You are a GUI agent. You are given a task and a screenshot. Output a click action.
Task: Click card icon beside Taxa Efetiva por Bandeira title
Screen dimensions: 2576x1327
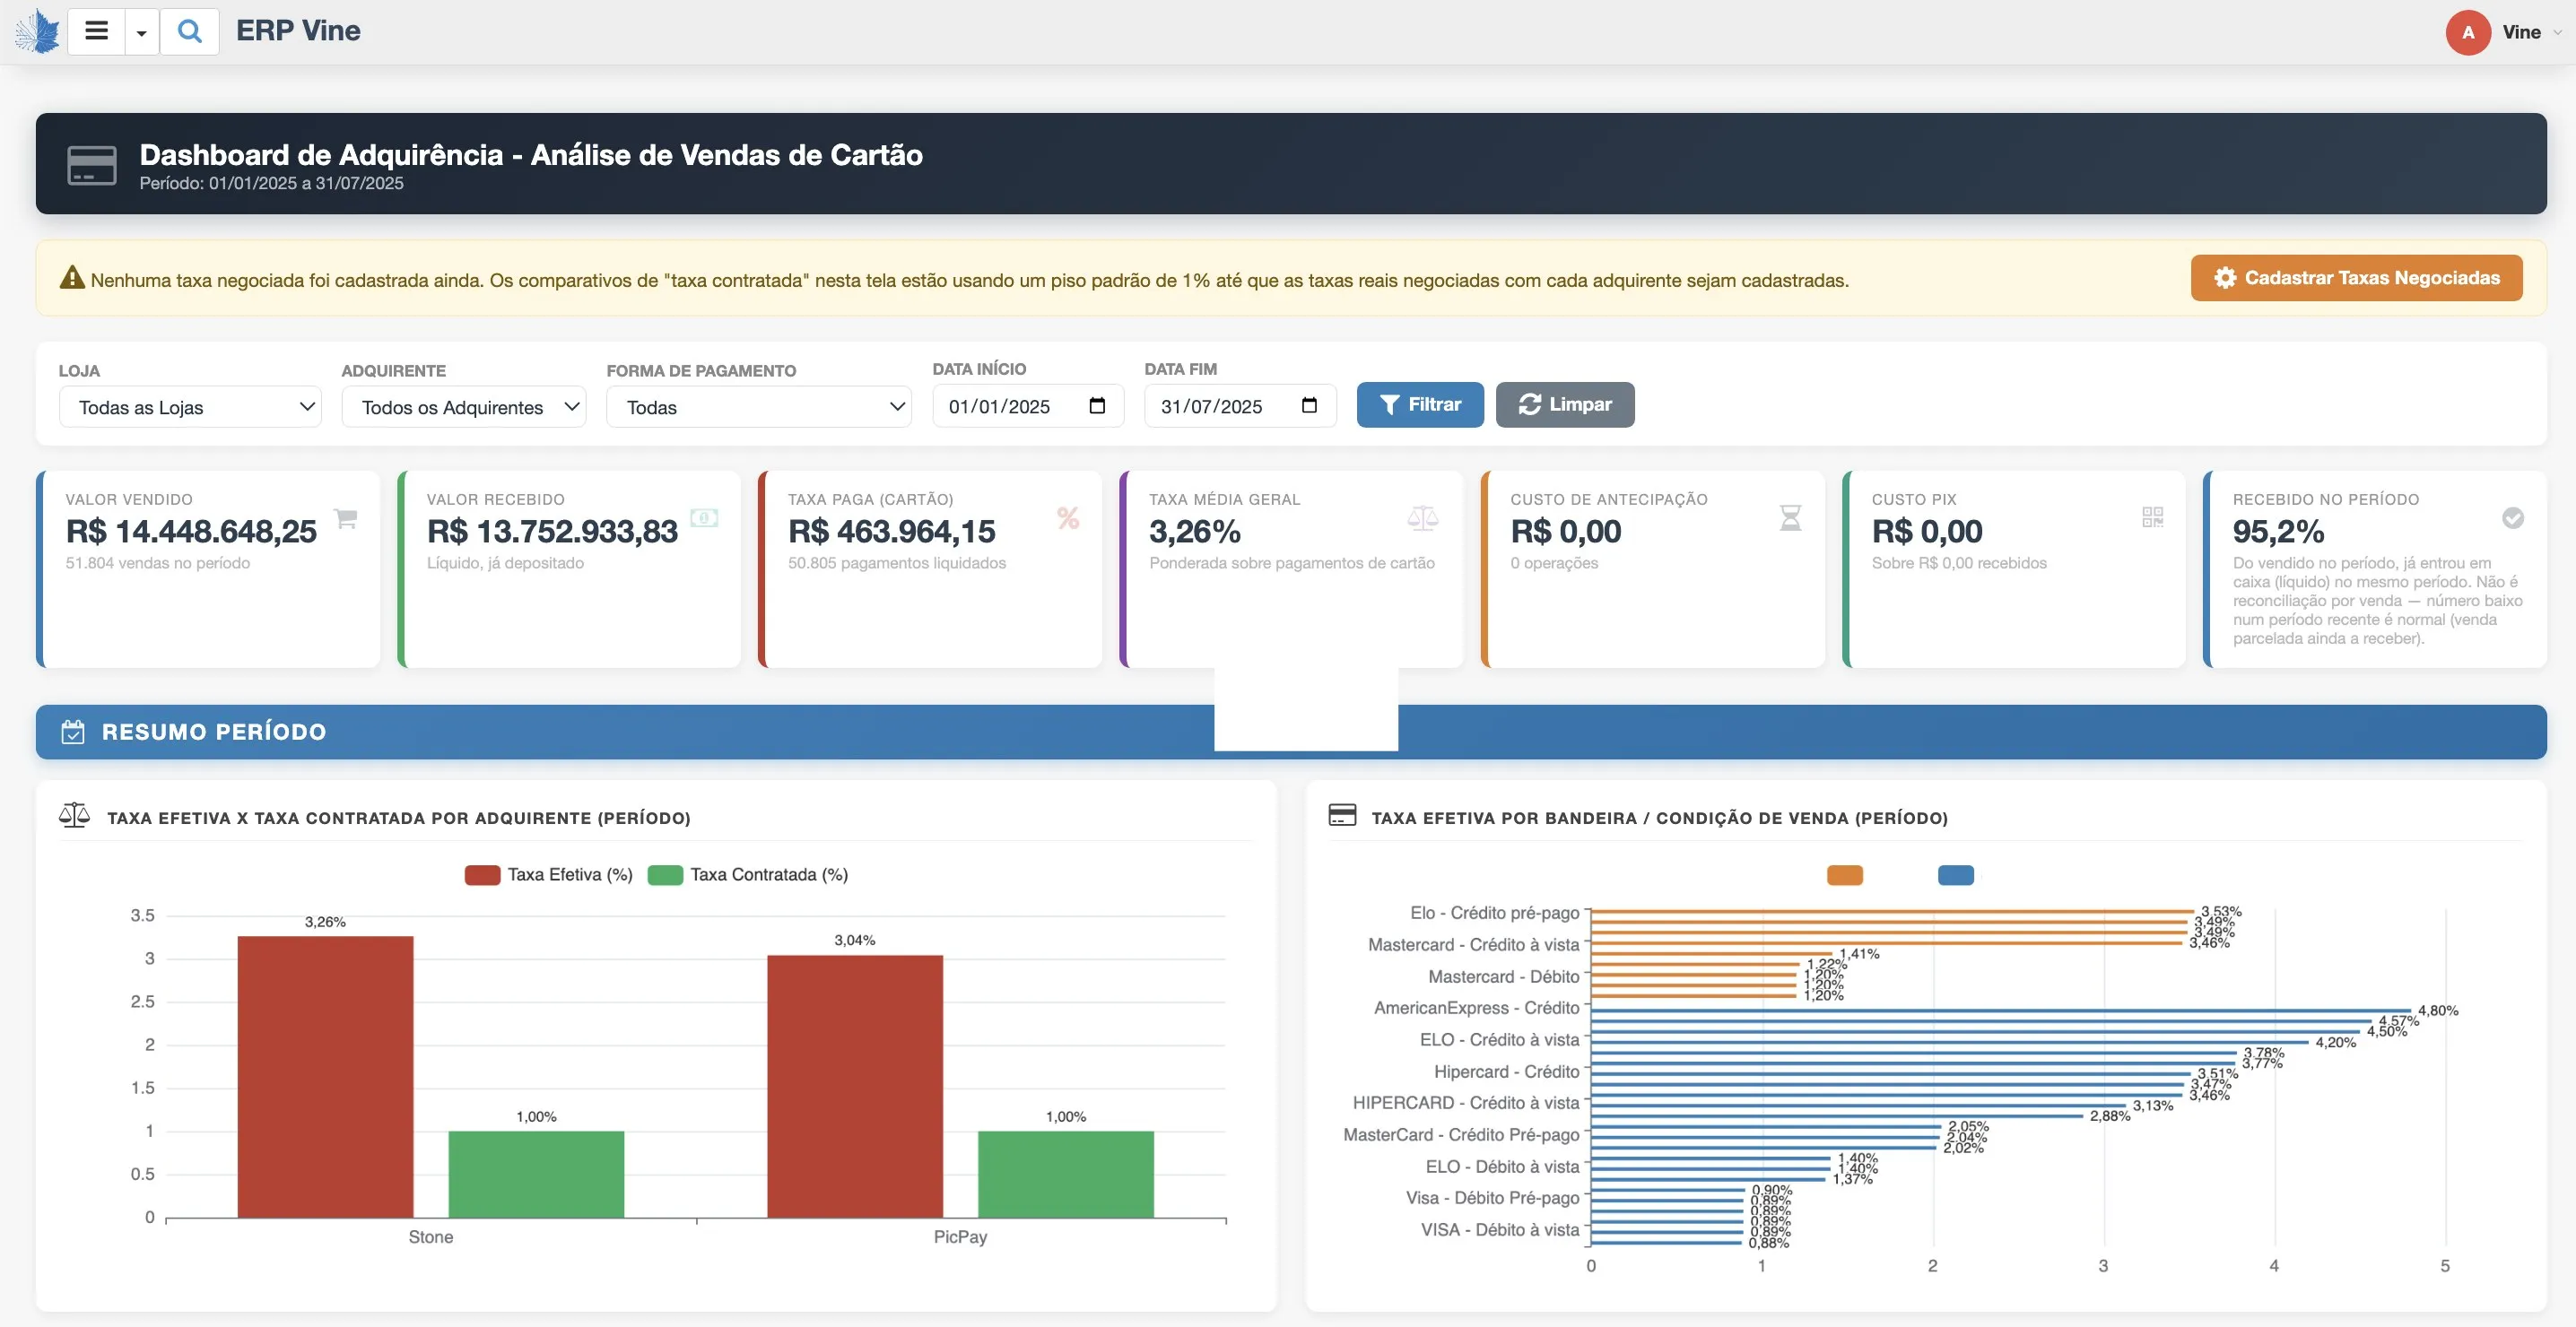(1342, 815)
